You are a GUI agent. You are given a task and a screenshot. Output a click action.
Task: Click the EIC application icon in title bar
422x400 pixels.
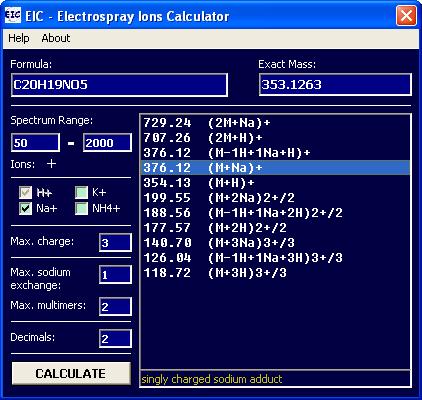13,15
